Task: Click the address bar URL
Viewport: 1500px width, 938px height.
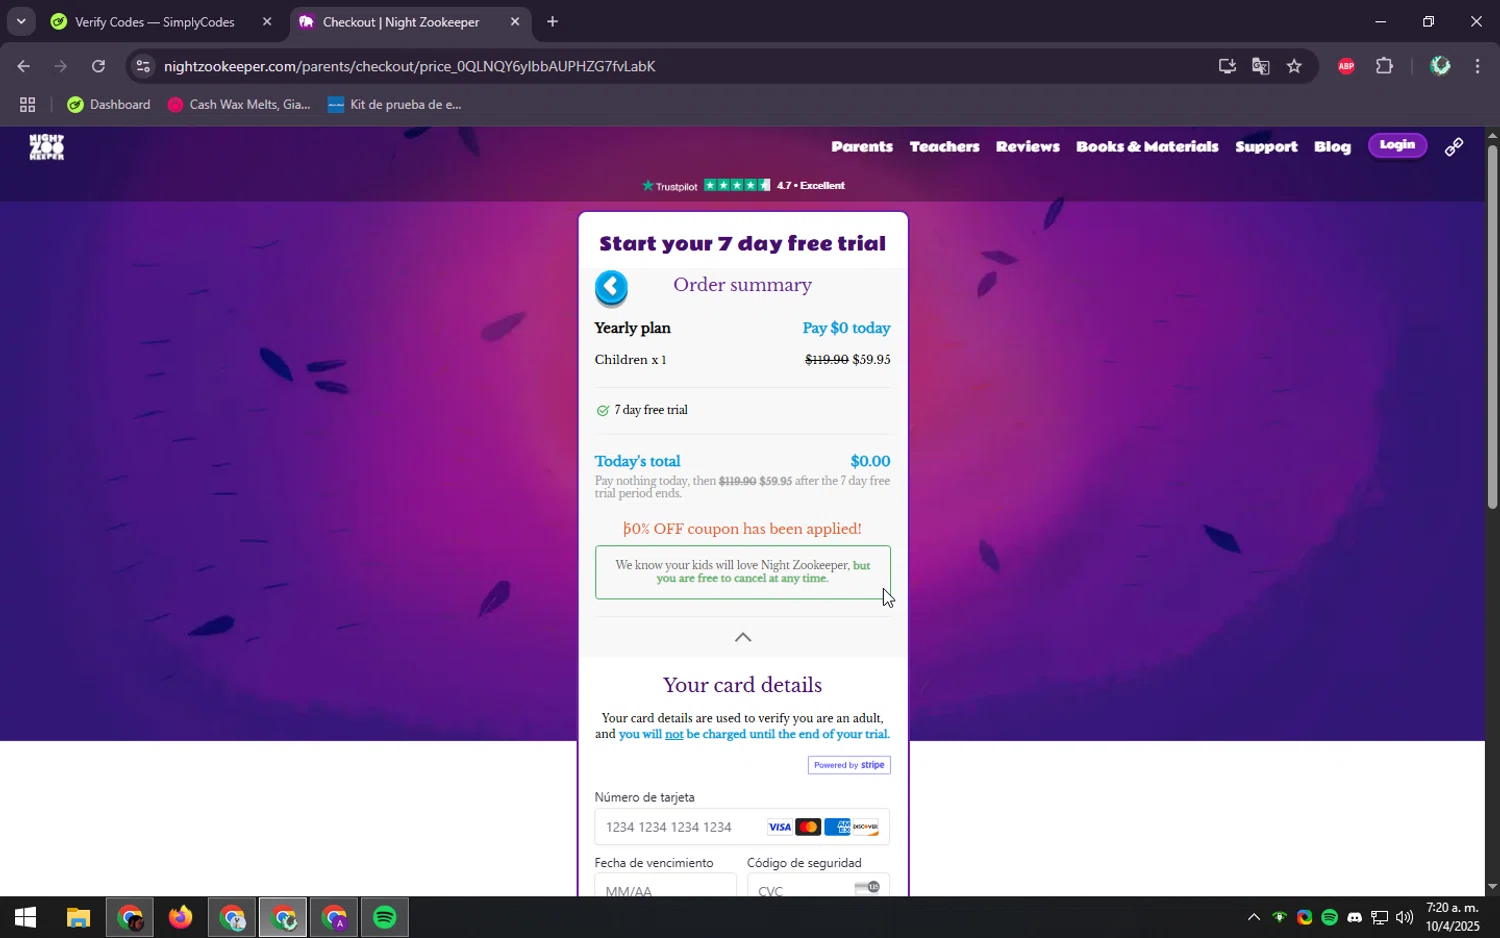Action: point(410,66)
